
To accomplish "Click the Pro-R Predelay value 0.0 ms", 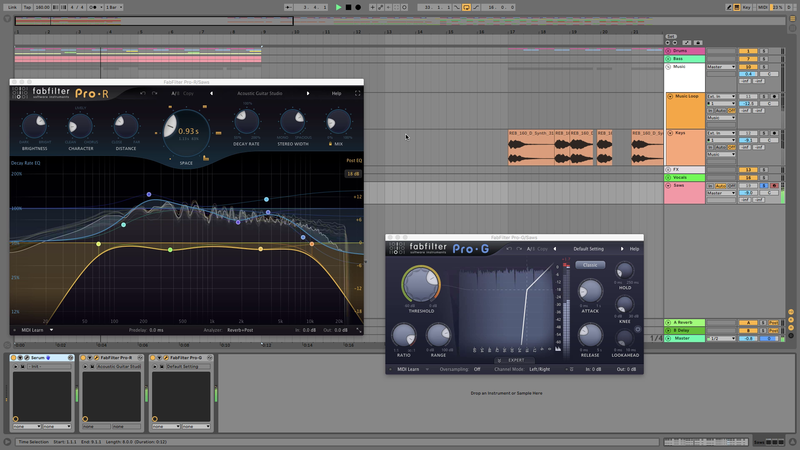I will tap(156, 330).
